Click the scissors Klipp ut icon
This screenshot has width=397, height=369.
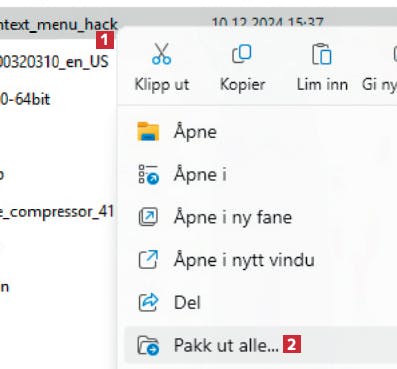(x=161, y=54)
